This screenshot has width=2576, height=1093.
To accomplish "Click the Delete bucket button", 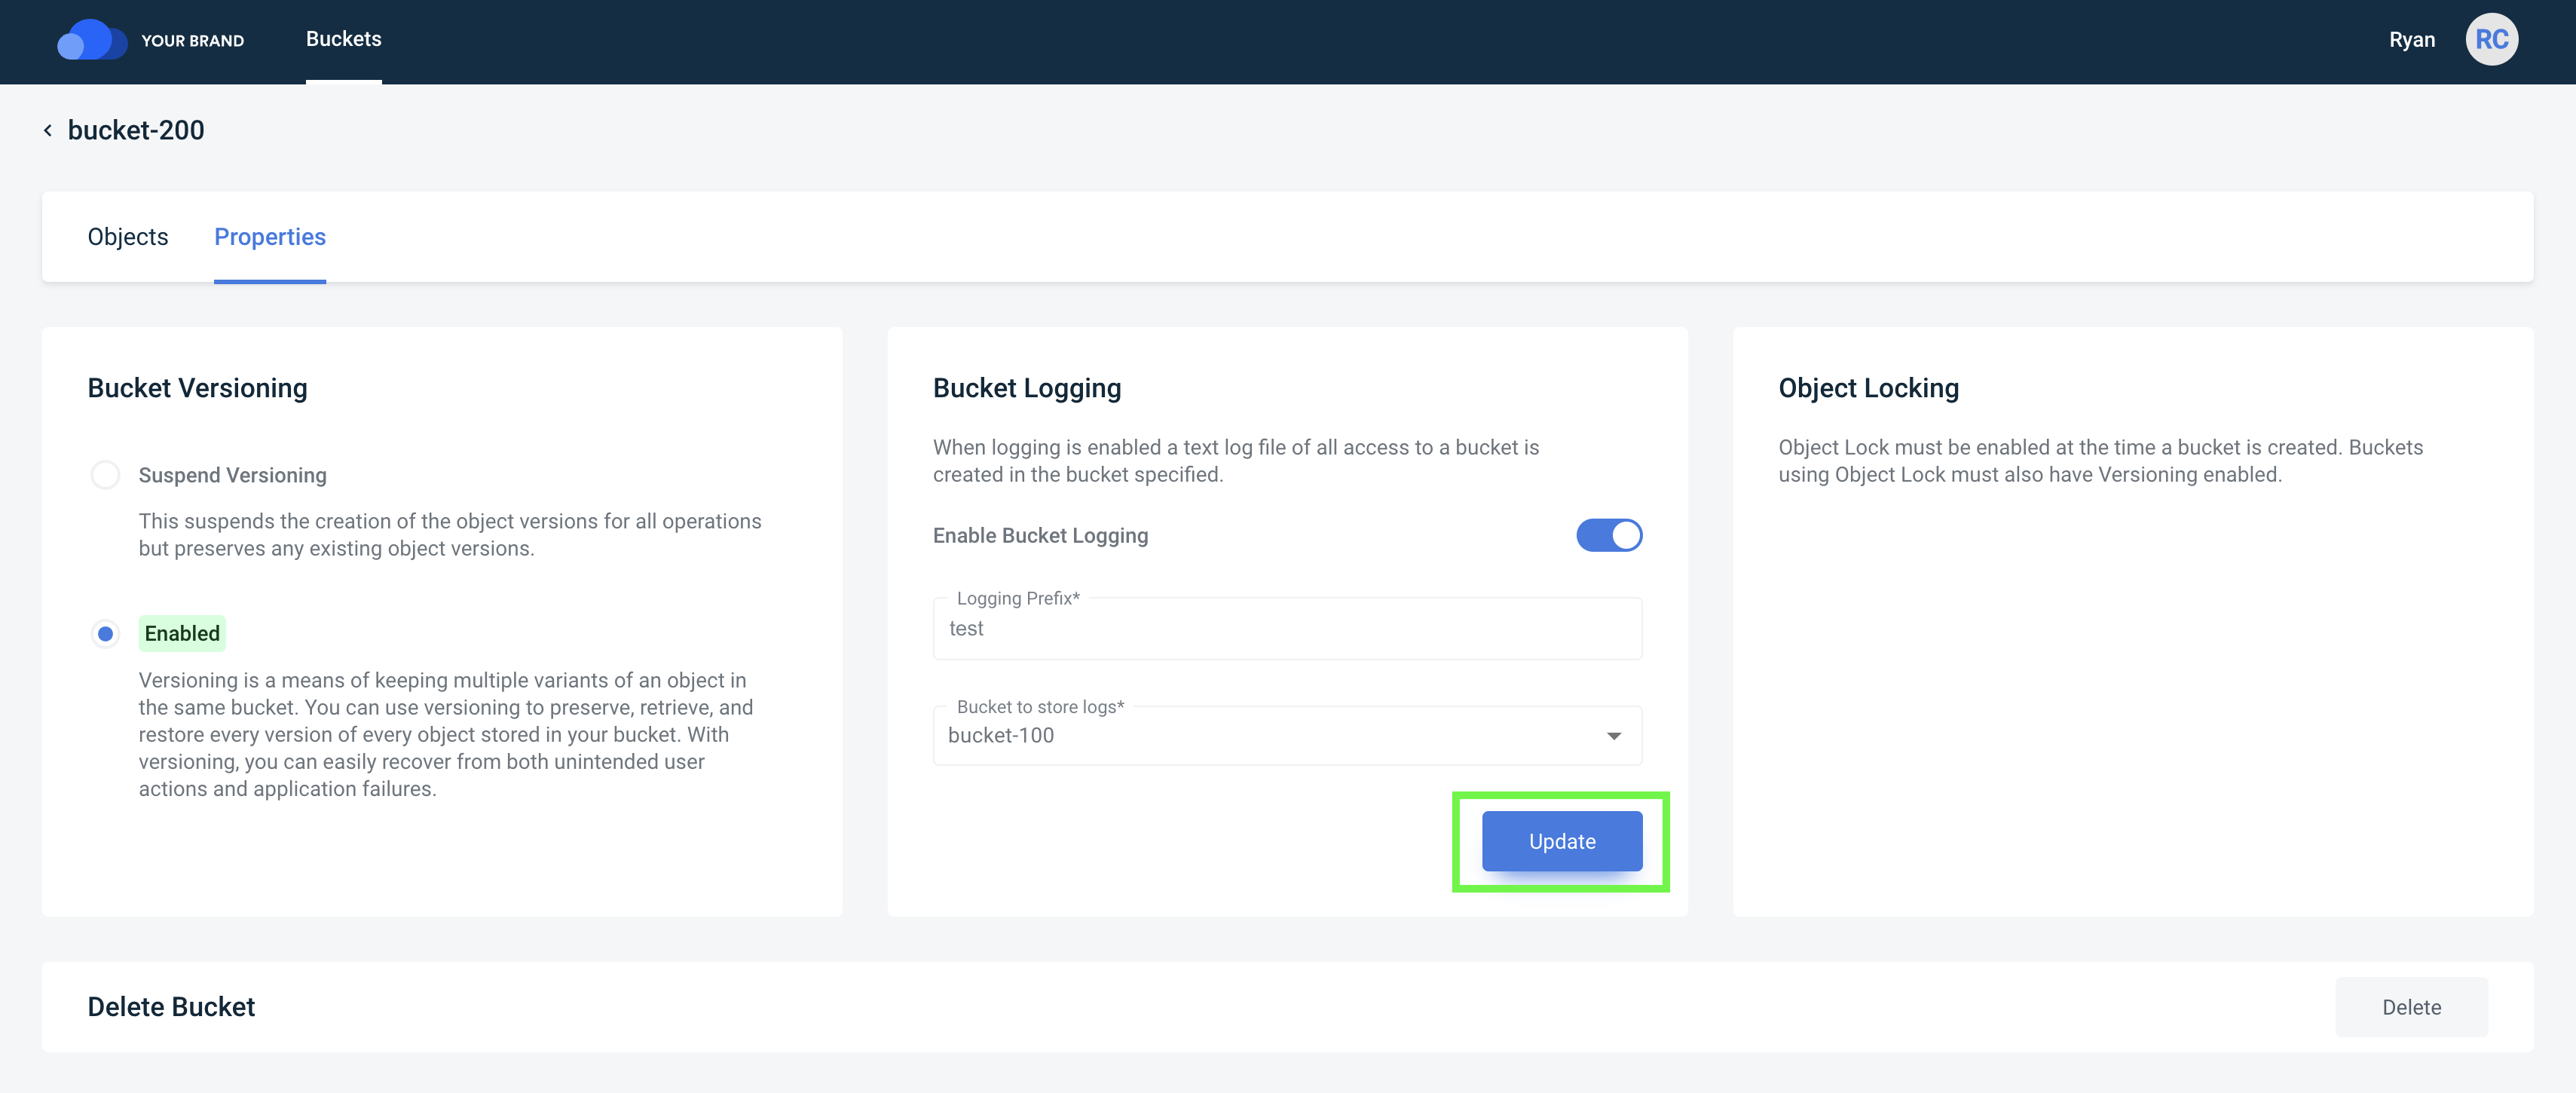I will [2410, 1008].
